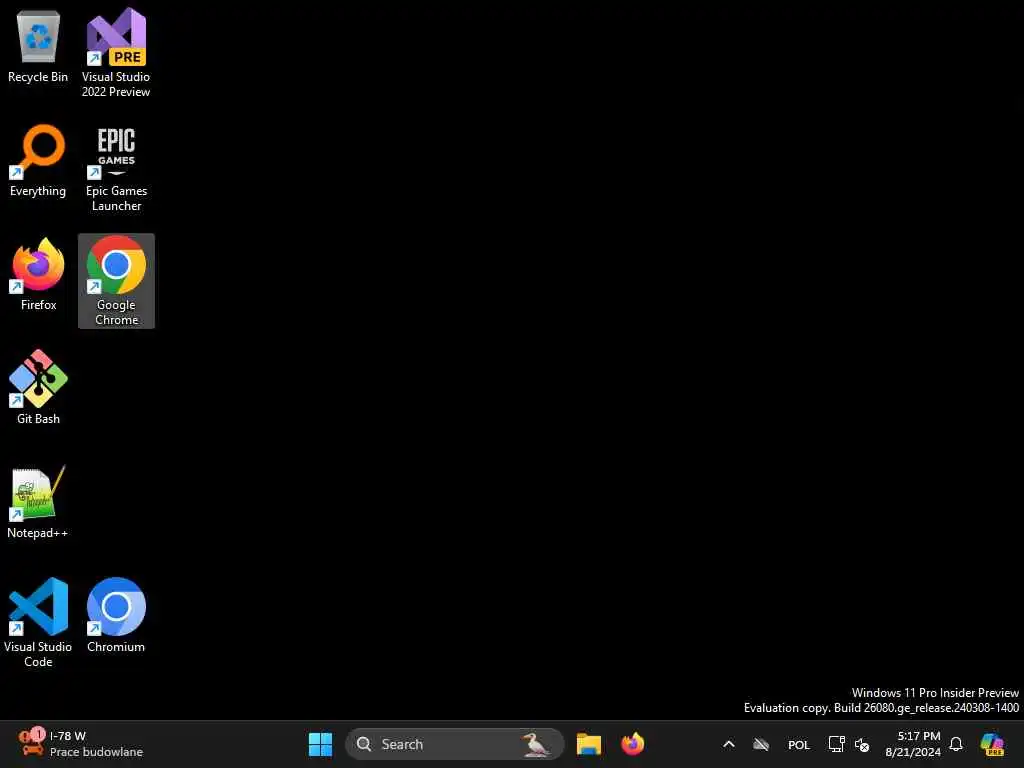Image resolution: width=1024 pixels, height=768 pixels.
Task: Open the OneDrive cloud tray icon
Action: [761, 744]
